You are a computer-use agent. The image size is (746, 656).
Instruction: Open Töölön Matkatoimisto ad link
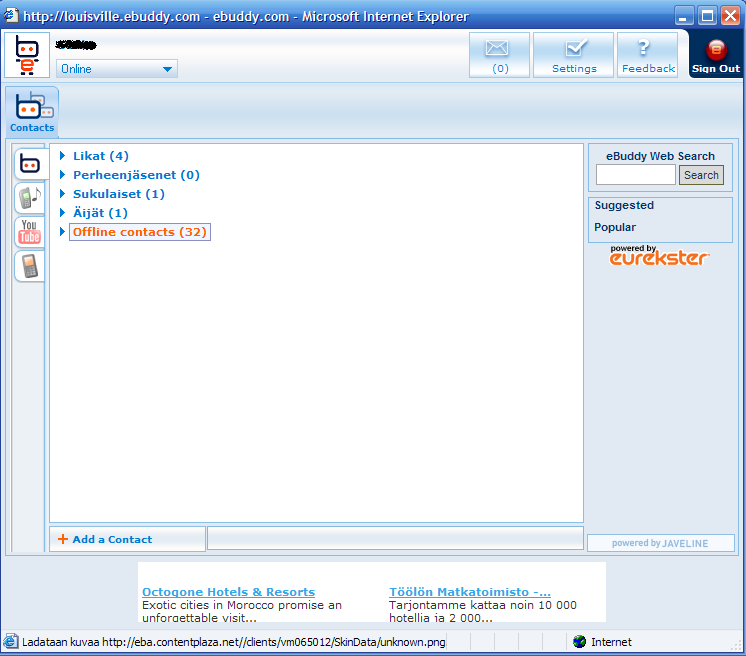pos(470,592)
